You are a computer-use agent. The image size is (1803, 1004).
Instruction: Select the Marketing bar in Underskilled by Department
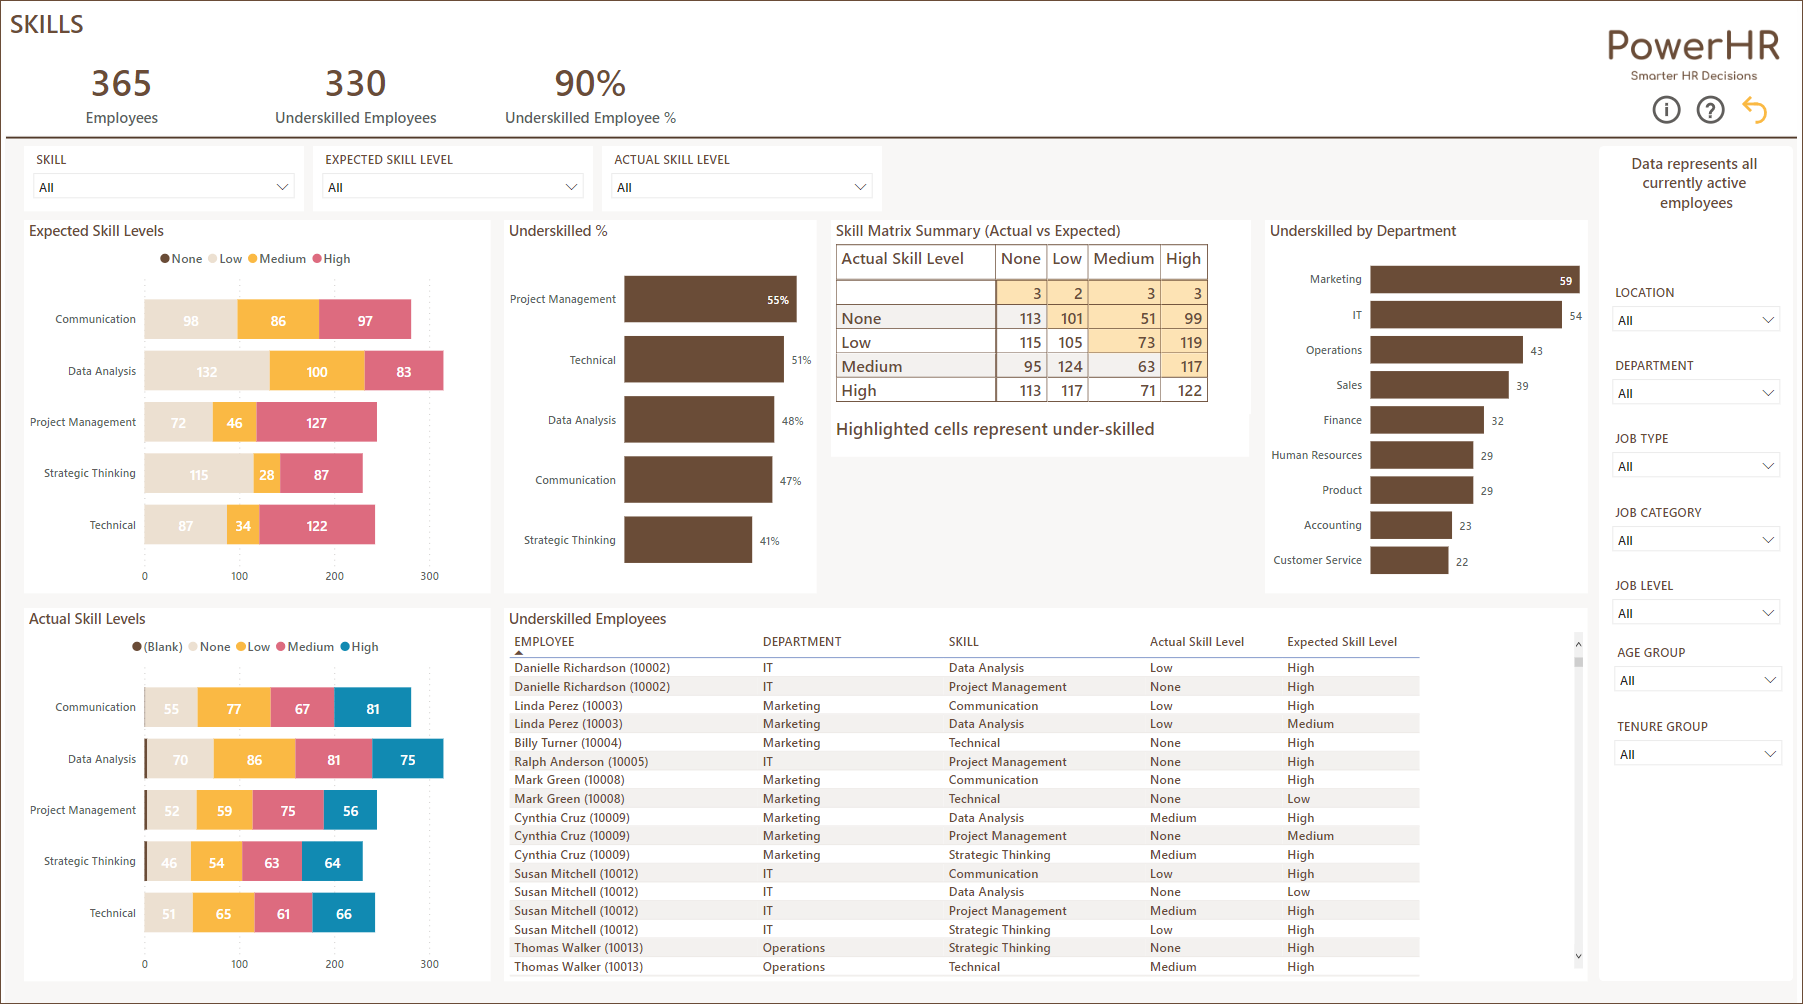point(1473,279)
